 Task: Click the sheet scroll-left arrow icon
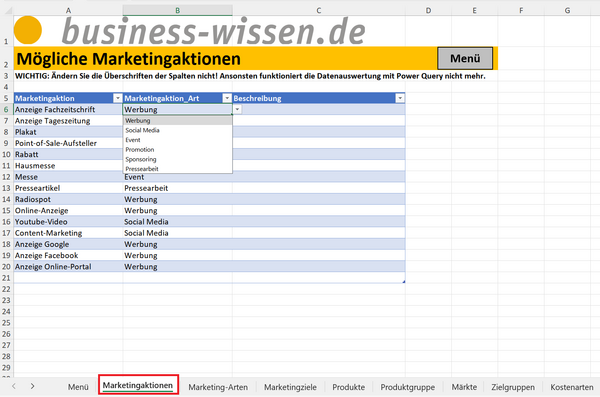pyautogui.click(x=14, y=386)
